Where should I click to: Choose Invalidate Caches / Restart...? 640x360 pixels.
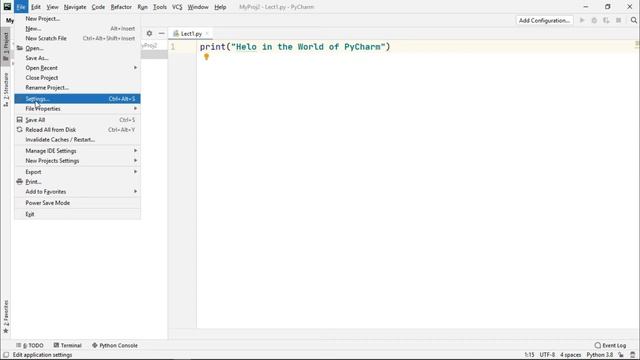[x=78, y=139]
